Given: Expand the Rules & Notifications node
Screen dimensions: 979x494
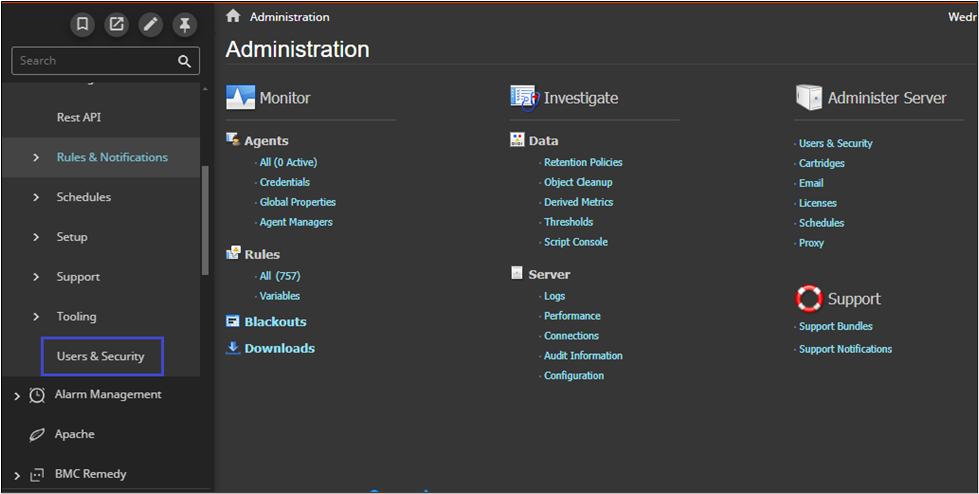Looking at the screenshot, I should pos(36,158).
